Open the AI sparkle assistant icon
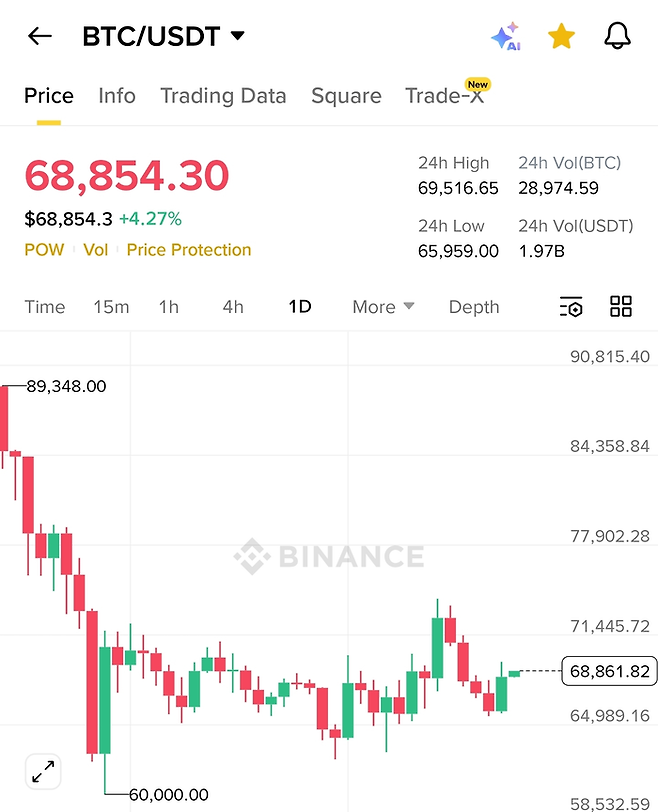658x812 pixels. (x=505, y=37)
